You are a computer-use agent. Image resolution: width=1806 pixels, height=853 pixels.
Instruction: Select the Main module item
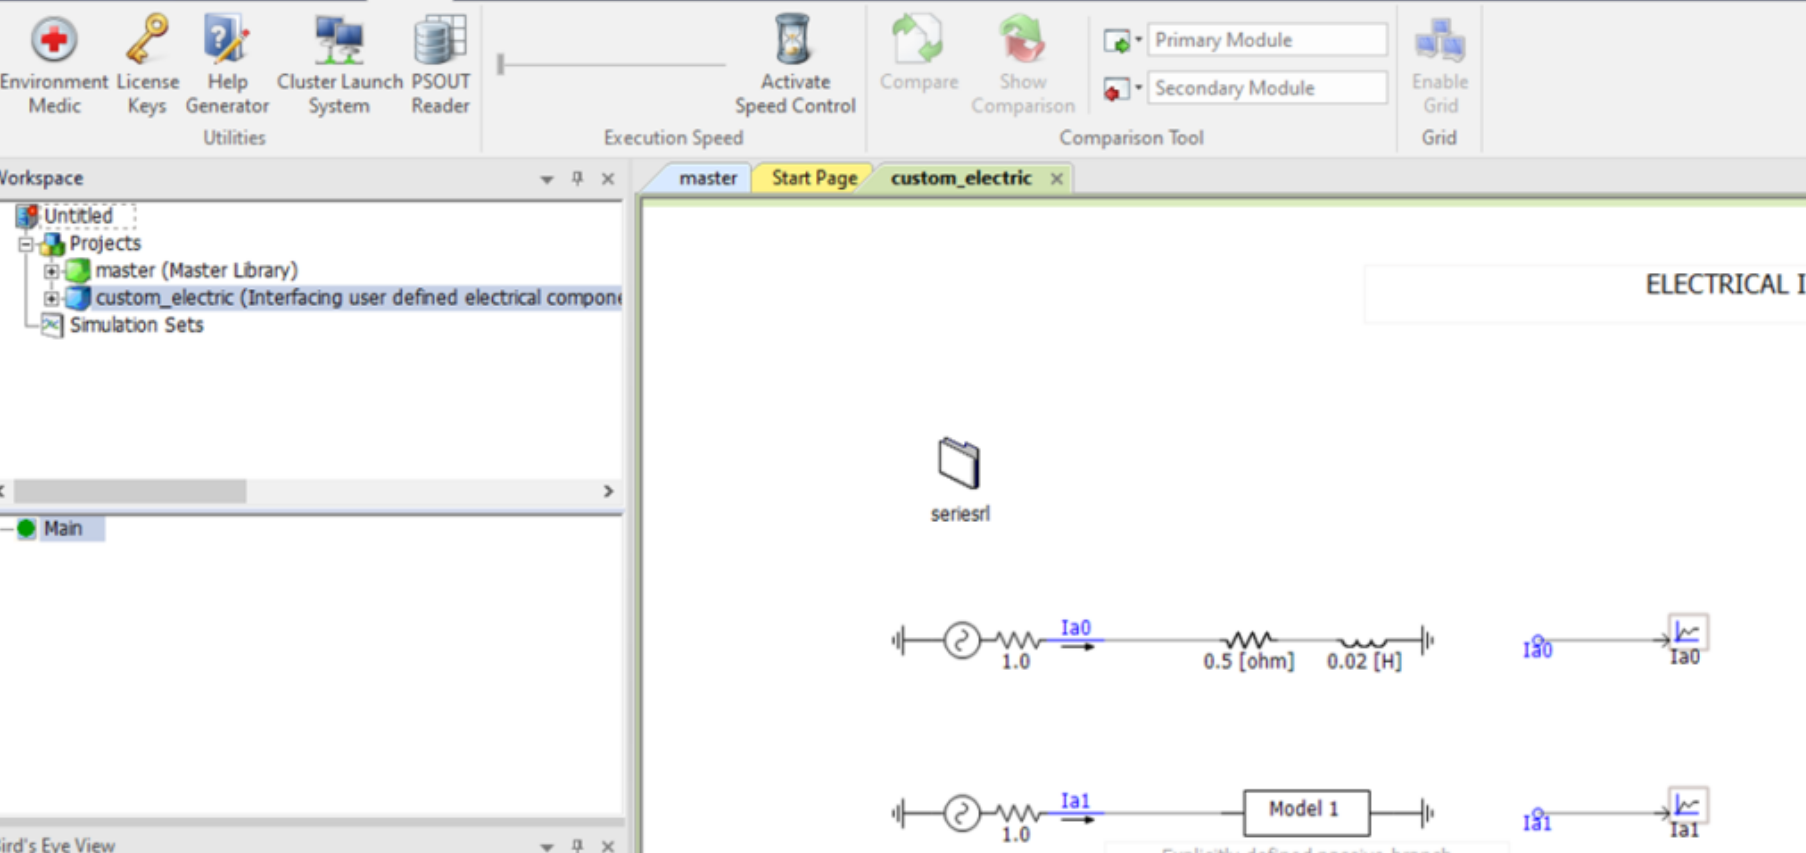point(62,528)
